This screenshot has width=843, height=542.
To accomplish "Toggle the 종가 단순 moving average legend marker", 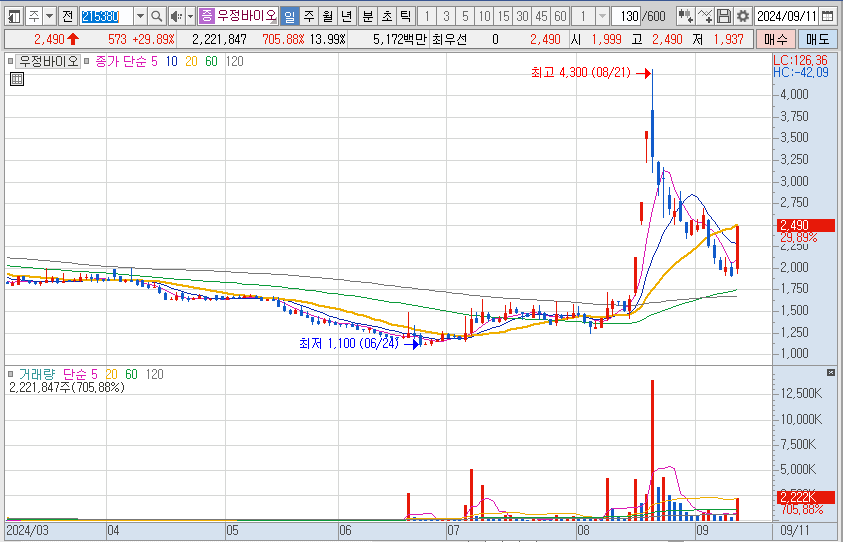I will tap(87, 61).
